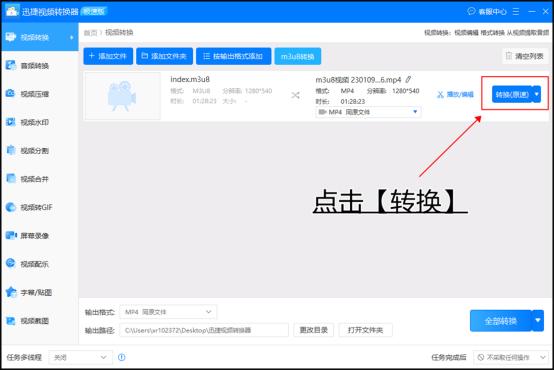
Task: Click the 视频配乐 sidebar icon
Action: coord(11,264)
